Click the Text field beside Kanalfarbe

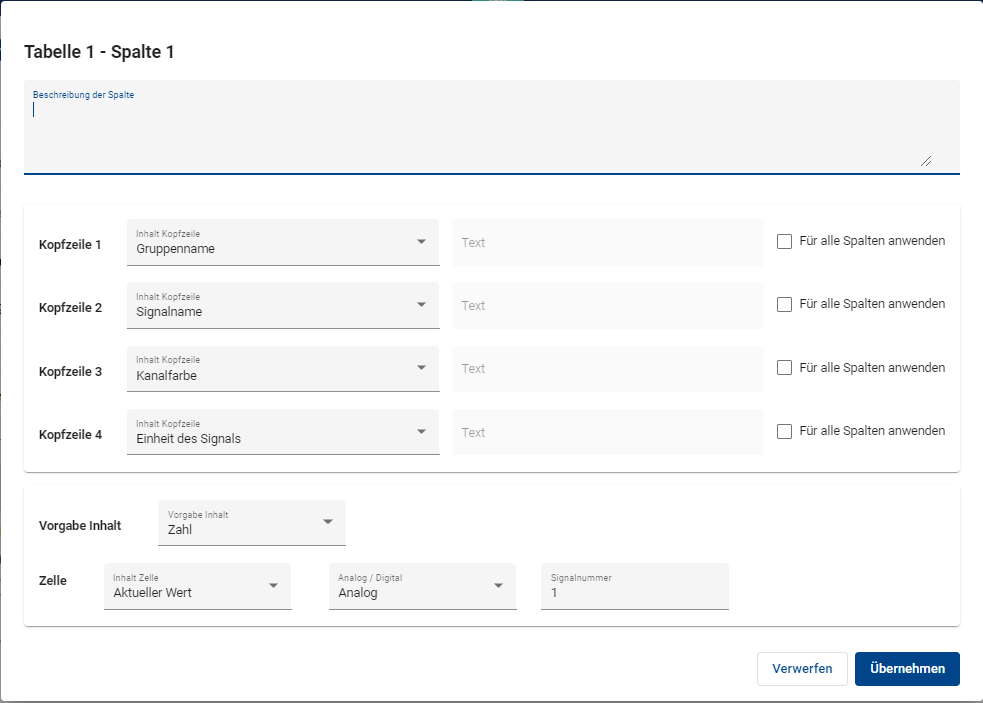point(607,369)
